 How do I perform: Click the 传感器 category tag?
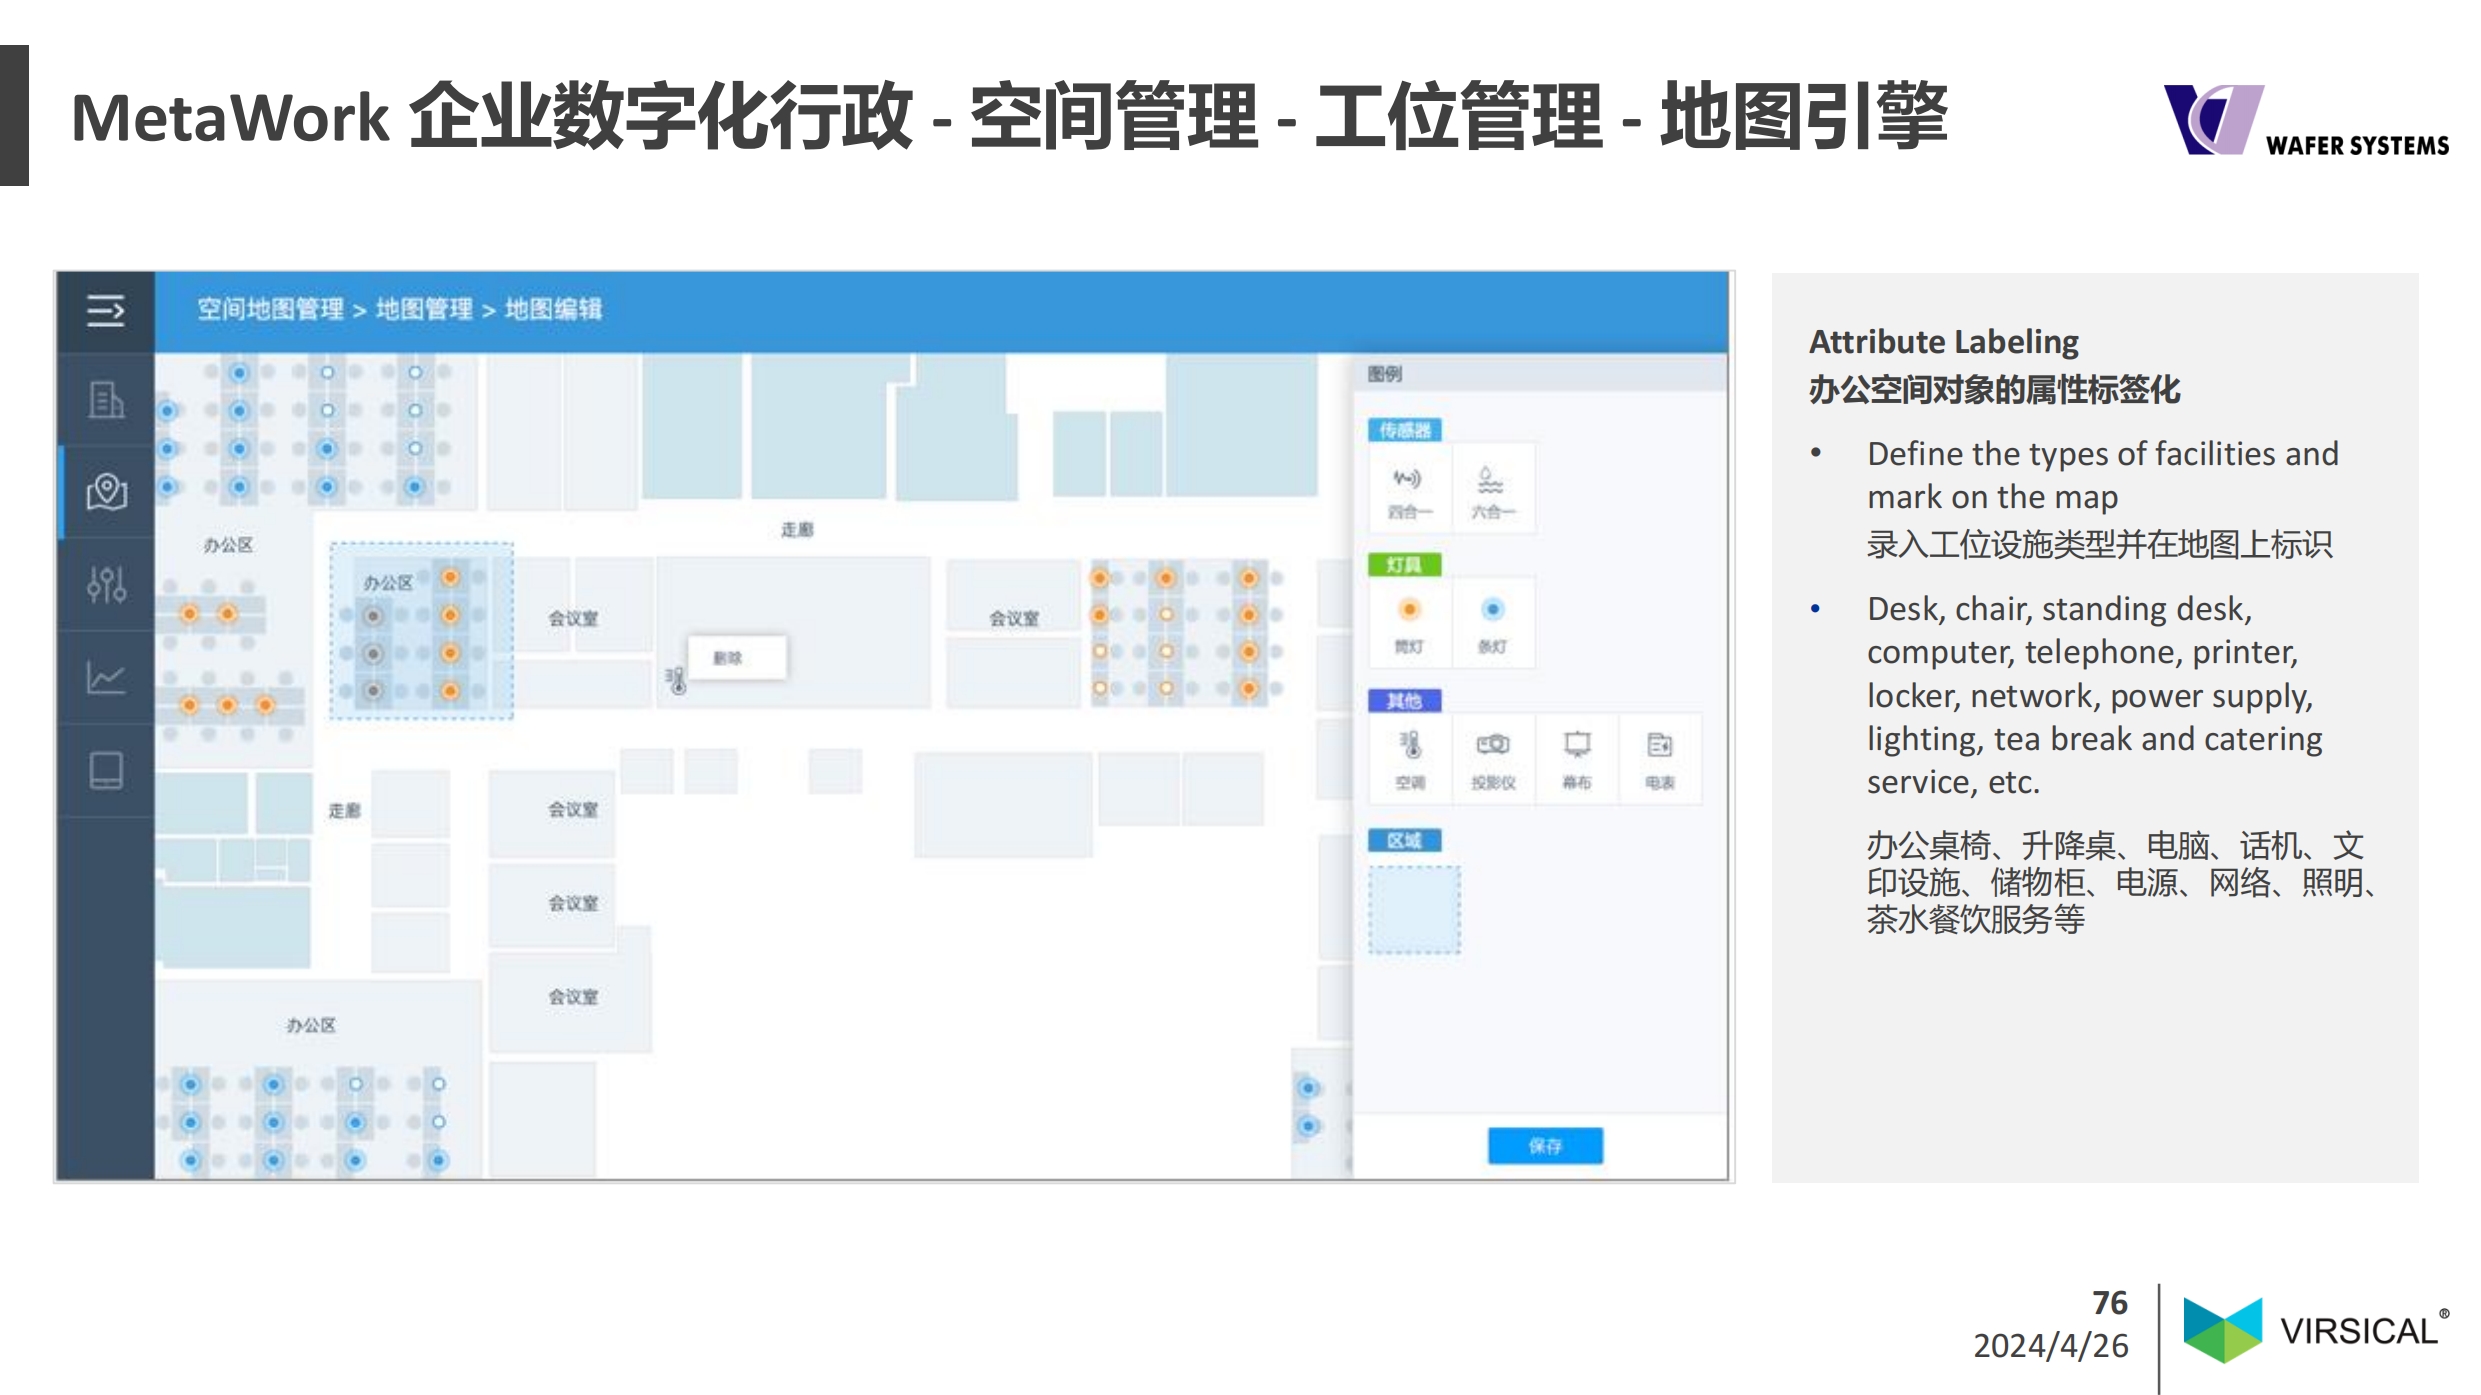click(x=1405, y=430)
